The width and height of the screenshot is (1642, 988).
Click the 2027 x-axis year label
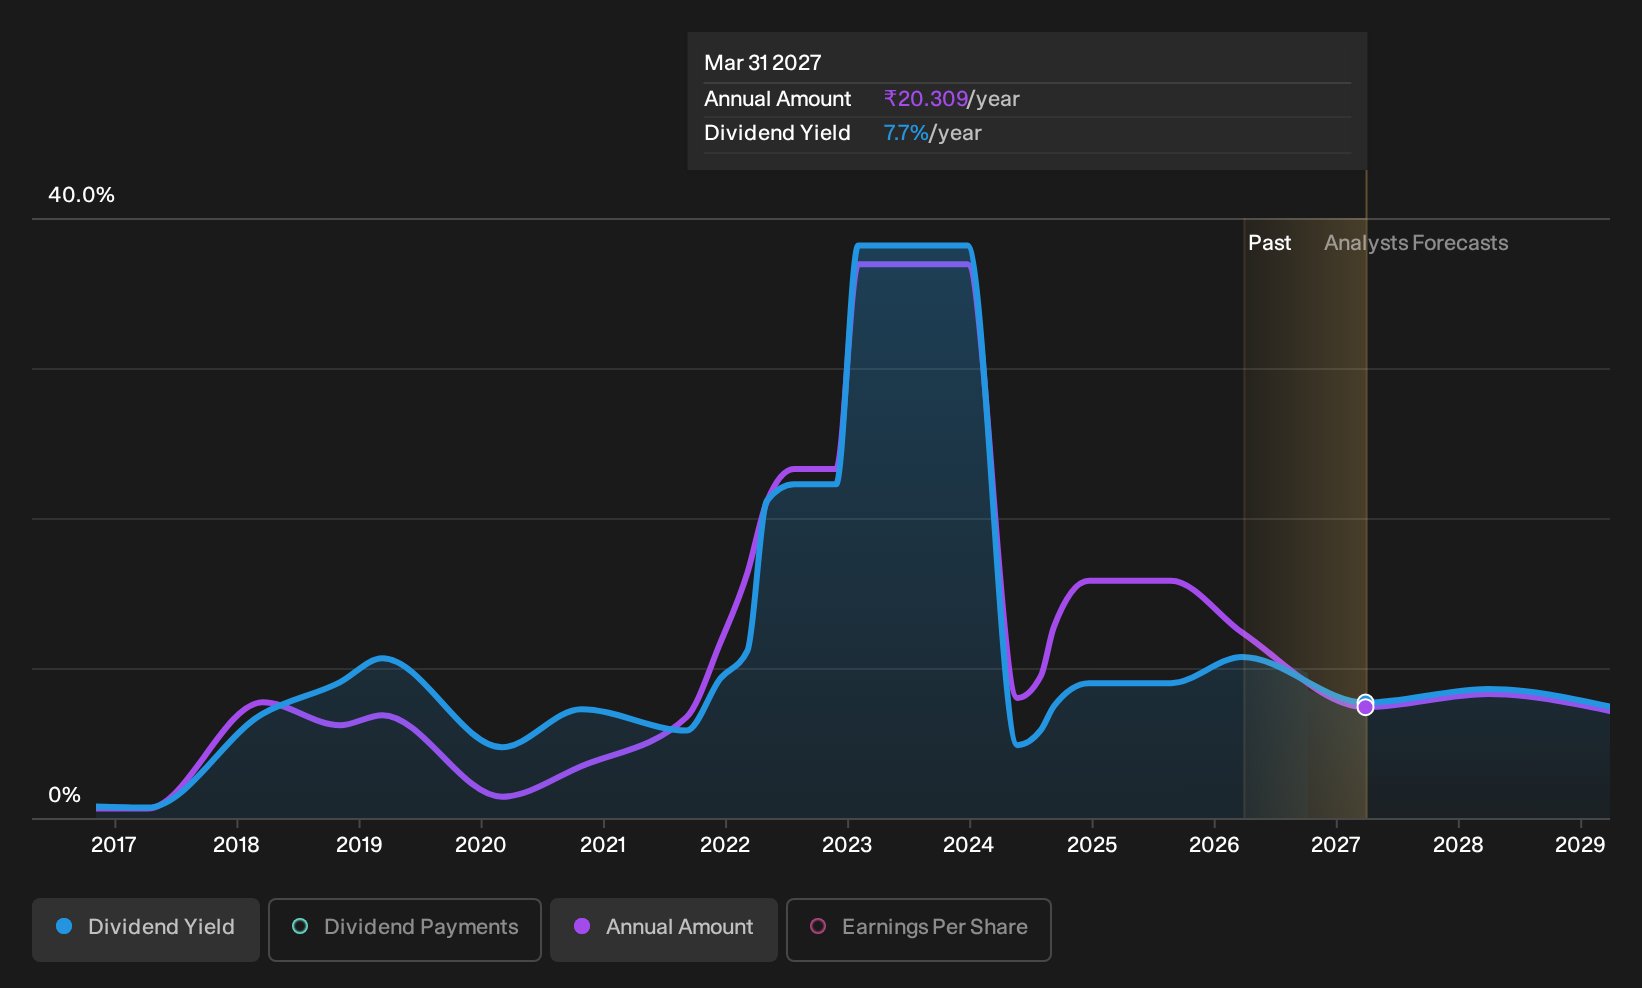[x=1336, y=845]
